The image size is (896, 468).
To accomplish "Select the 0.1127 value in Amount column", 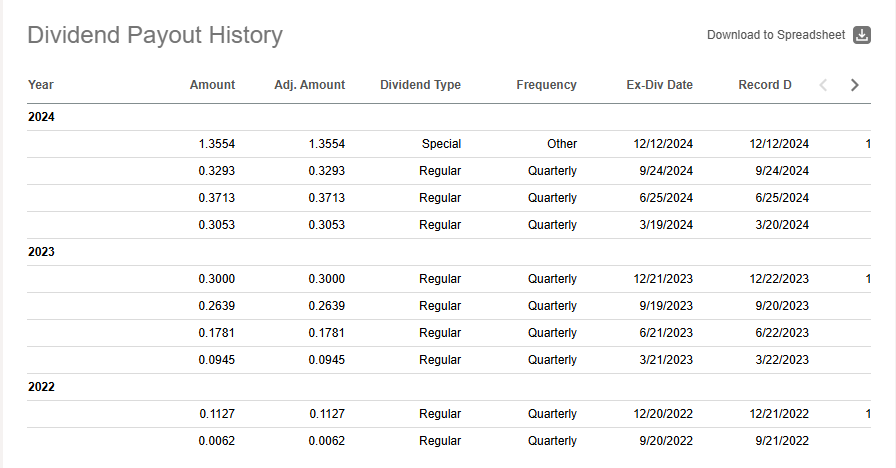I will click(x=217, y=414).
